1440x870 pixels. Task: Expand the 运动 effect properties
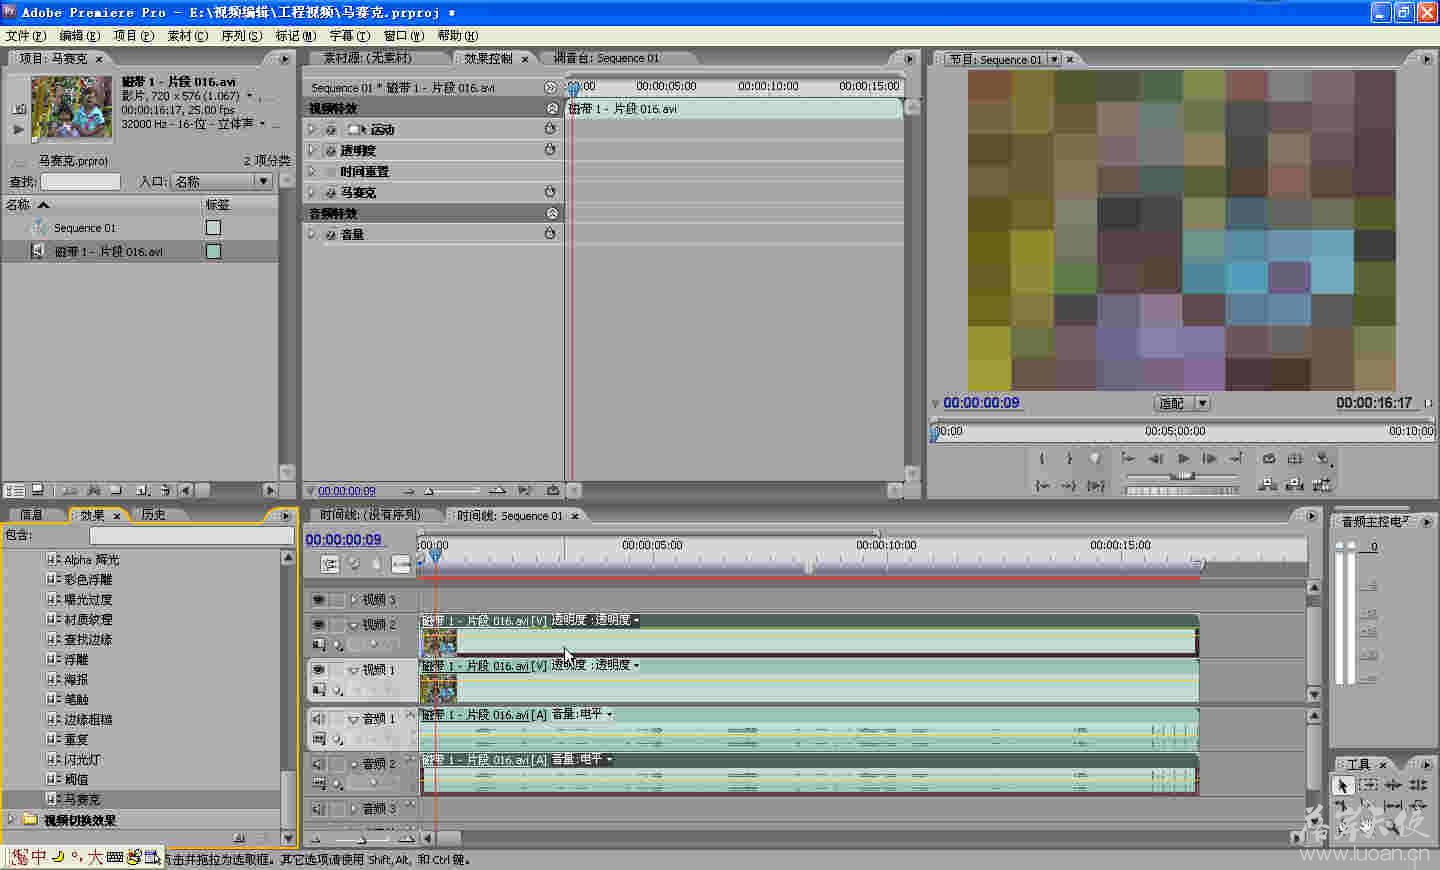312,130
